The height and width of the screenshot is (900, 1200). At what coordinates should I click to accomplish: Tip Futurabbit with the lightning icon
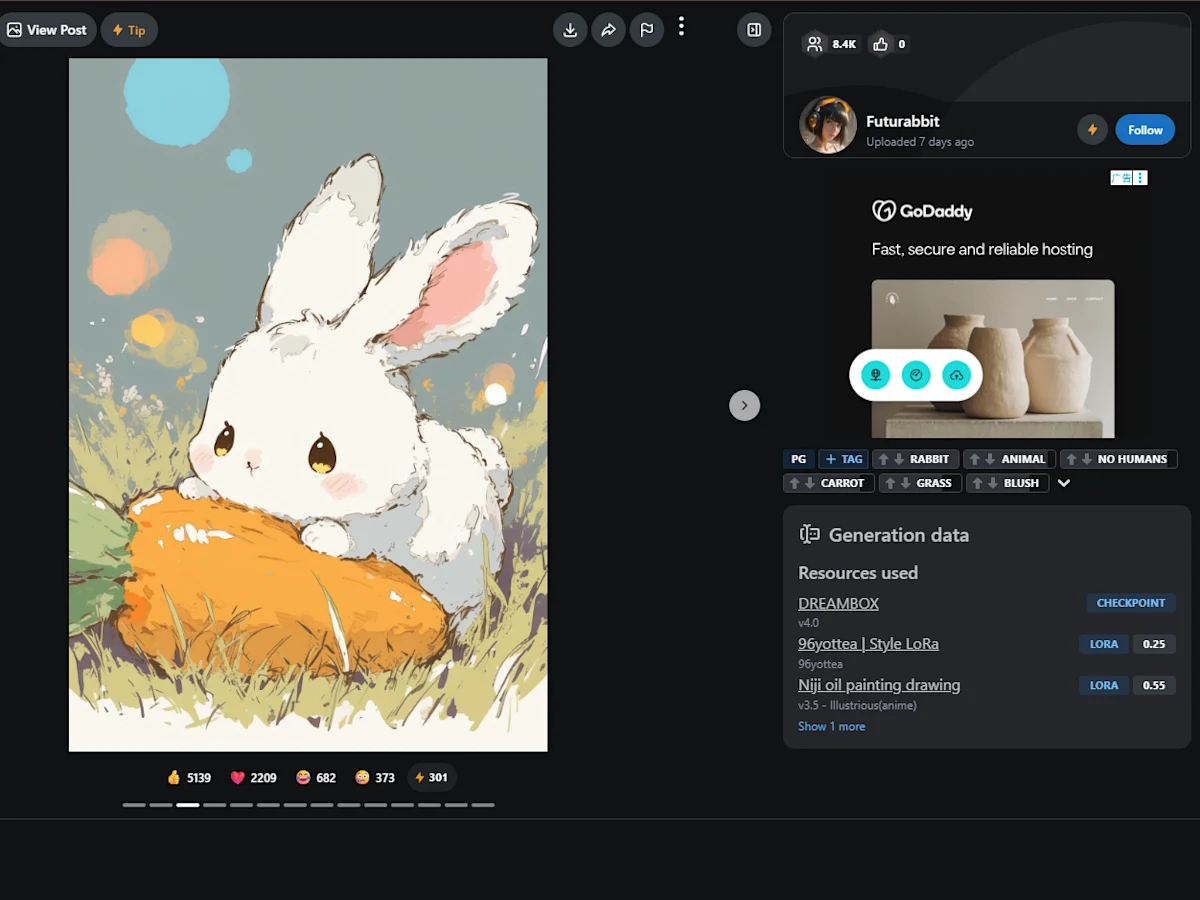point(1092,130)
